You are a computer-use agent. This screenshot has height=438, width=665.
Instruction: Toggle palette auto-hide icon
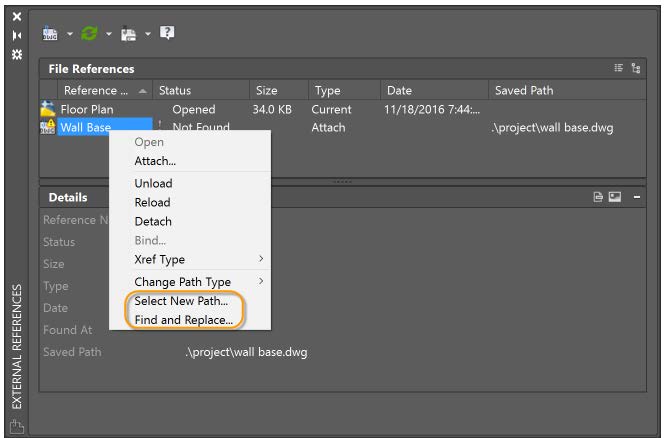click(x=16, y=35)
